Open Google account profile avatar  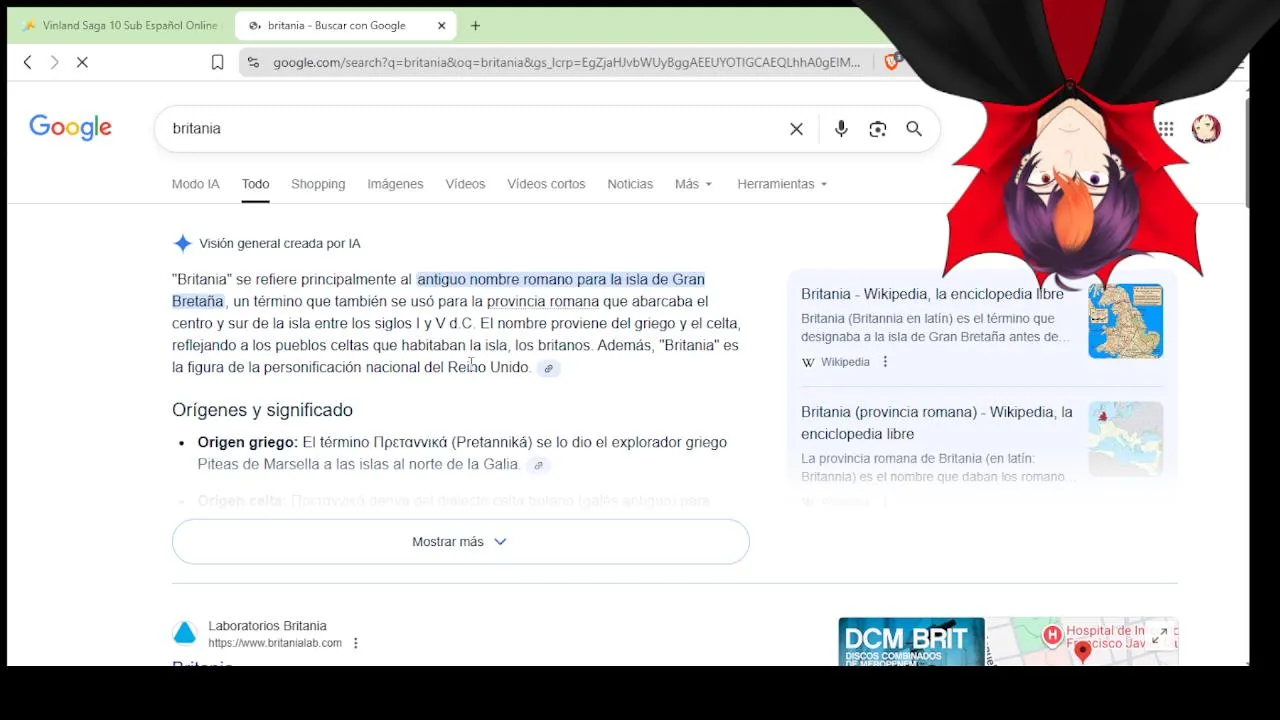click(x=1206, y=128)
